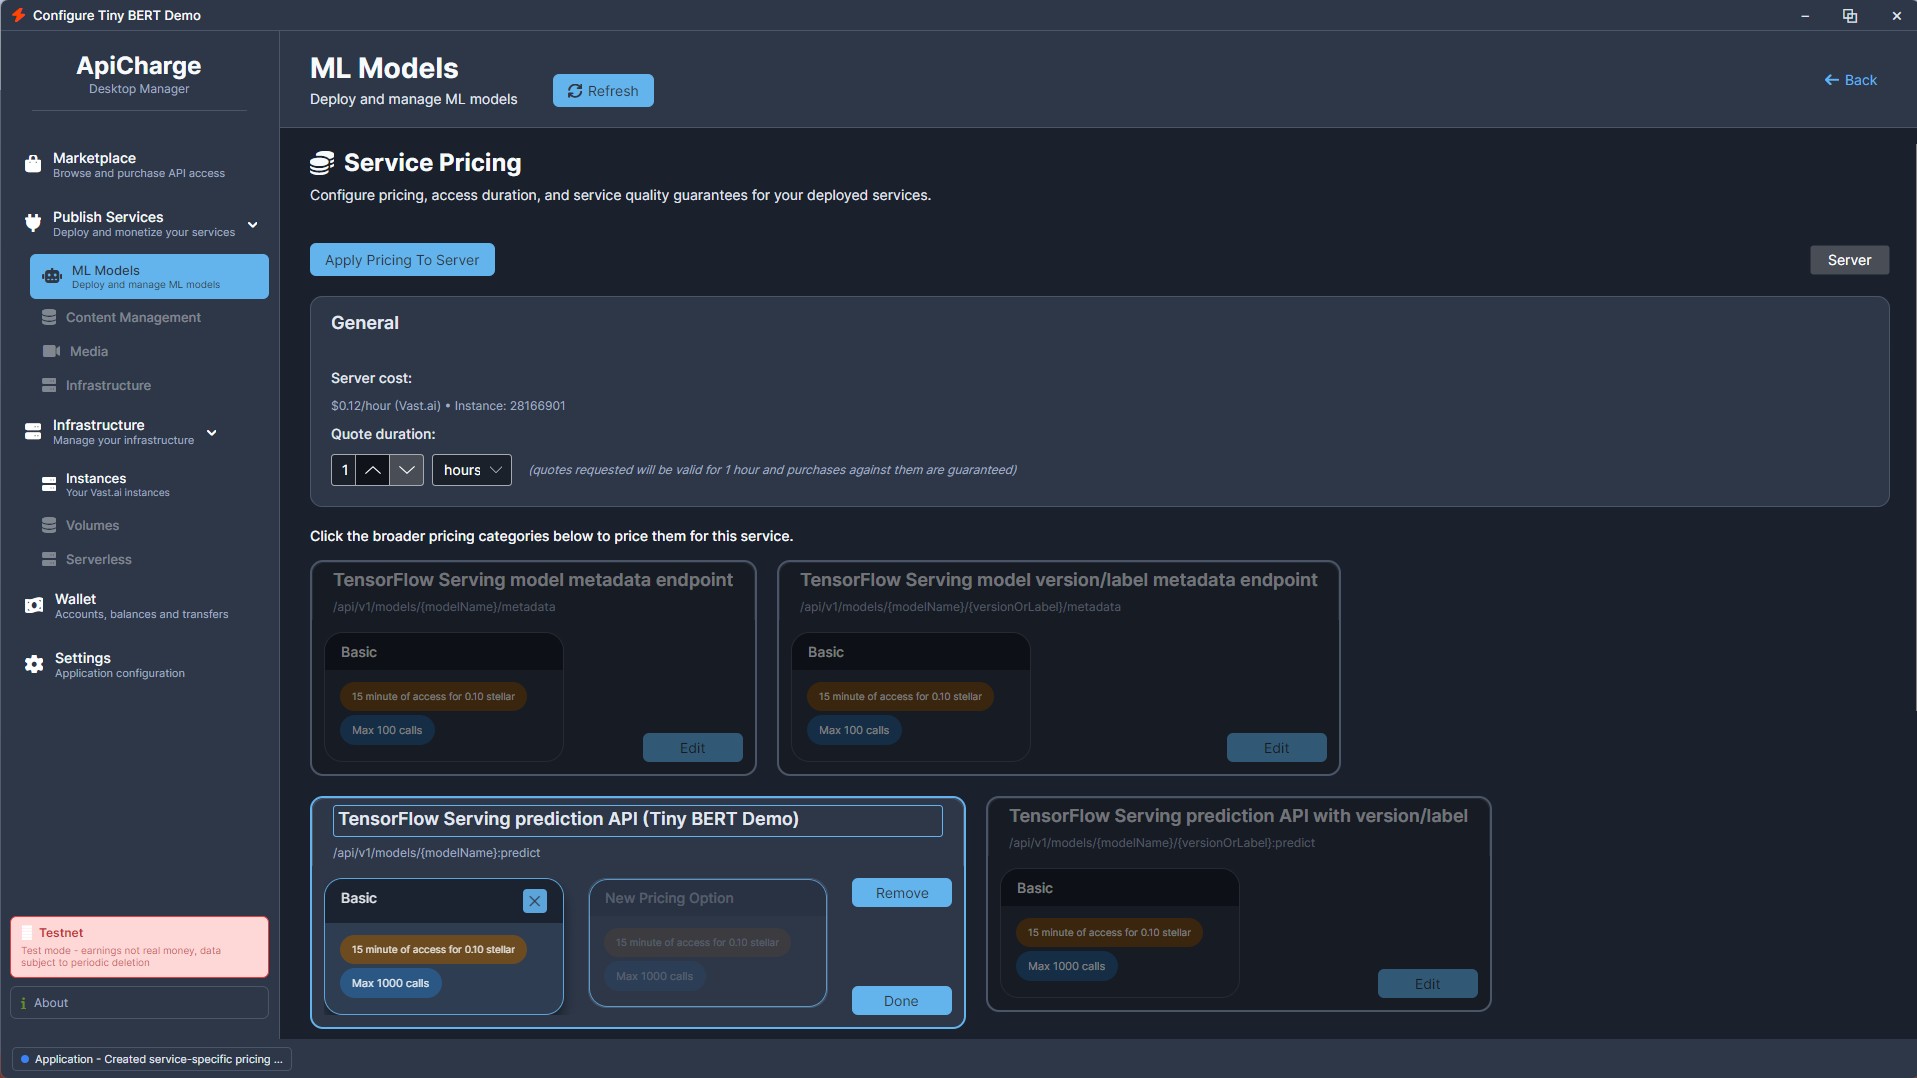Click the Publish Services plug icon
Viewport: 1917px width, 1078px height.
pyautogui.click(x=33, y=223)
